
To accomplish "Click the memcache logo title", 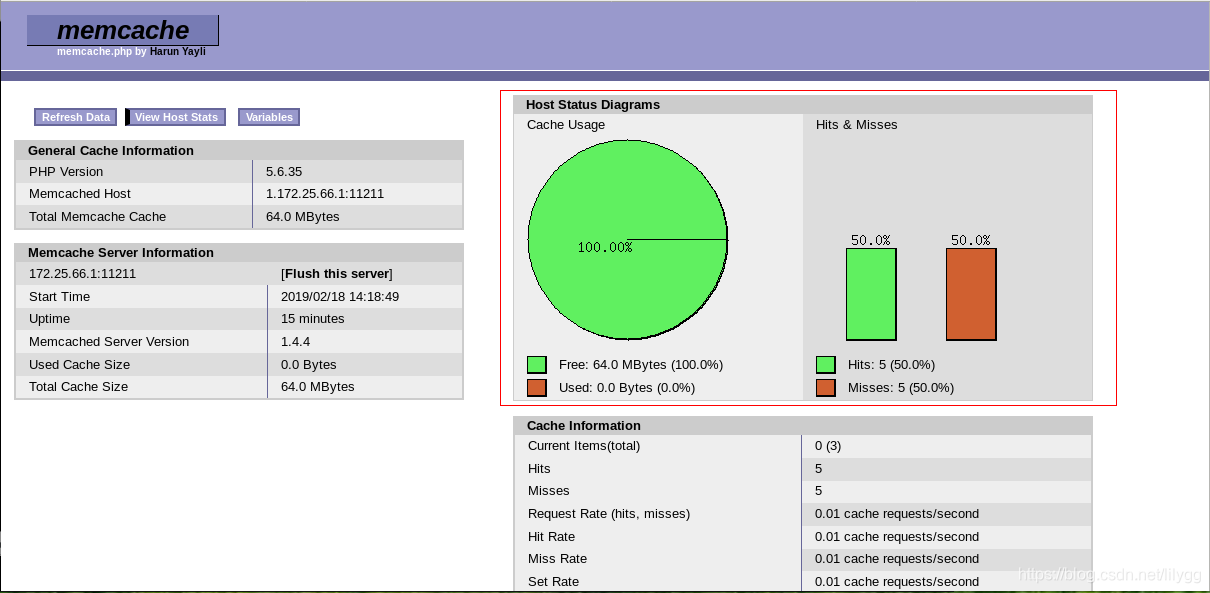I will 123,30.
